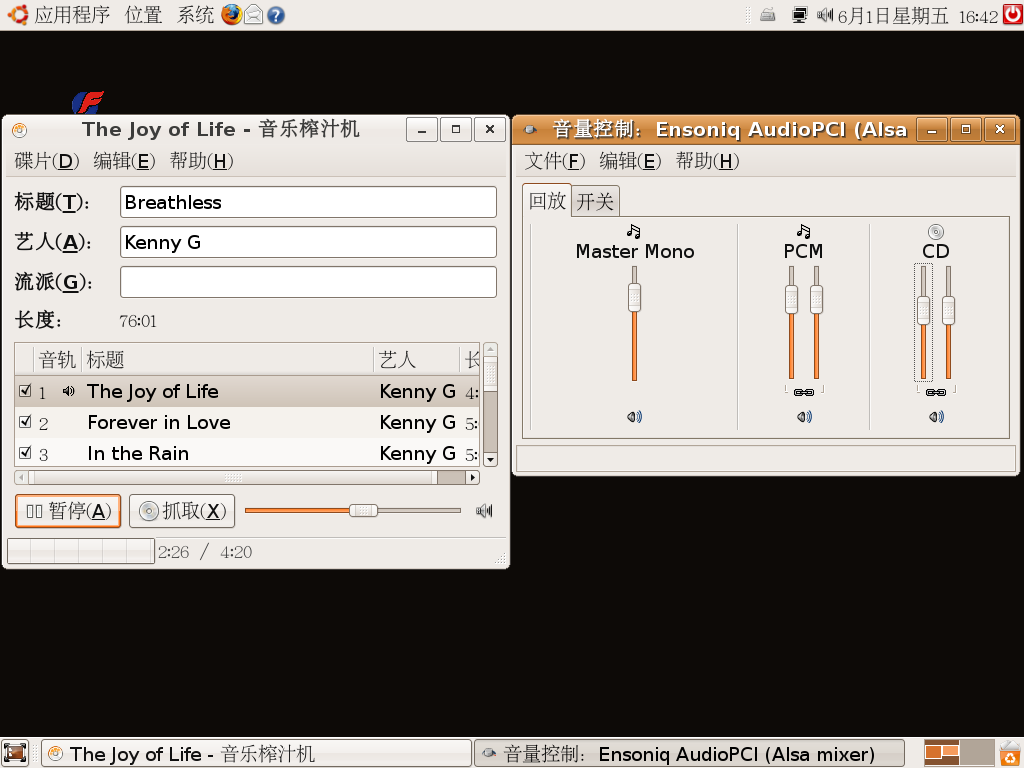Click the music note icon above PCM
The width and height of the screenshot is (1024, 768).
point(803,231)
